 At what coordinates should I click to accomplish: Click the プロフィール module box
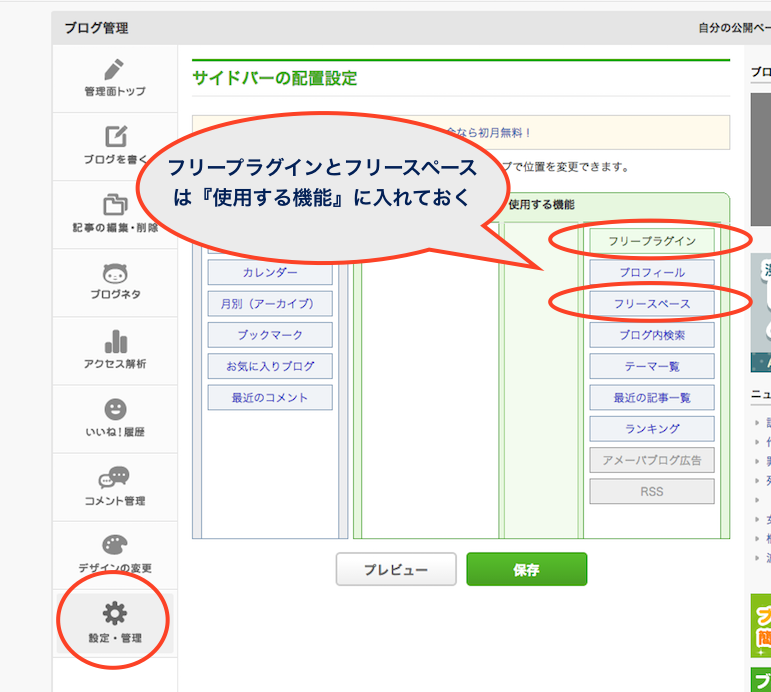point(652,273)
